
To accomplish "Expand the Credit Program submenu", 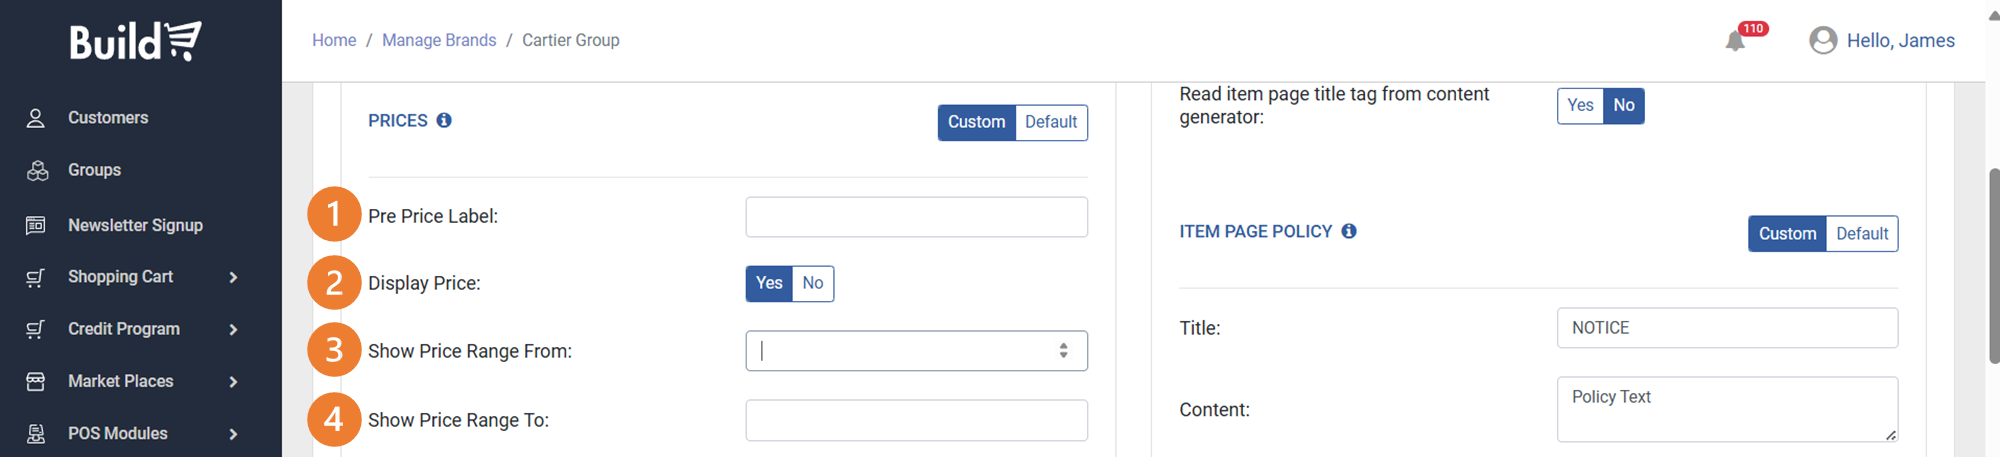I will point(233,329).
